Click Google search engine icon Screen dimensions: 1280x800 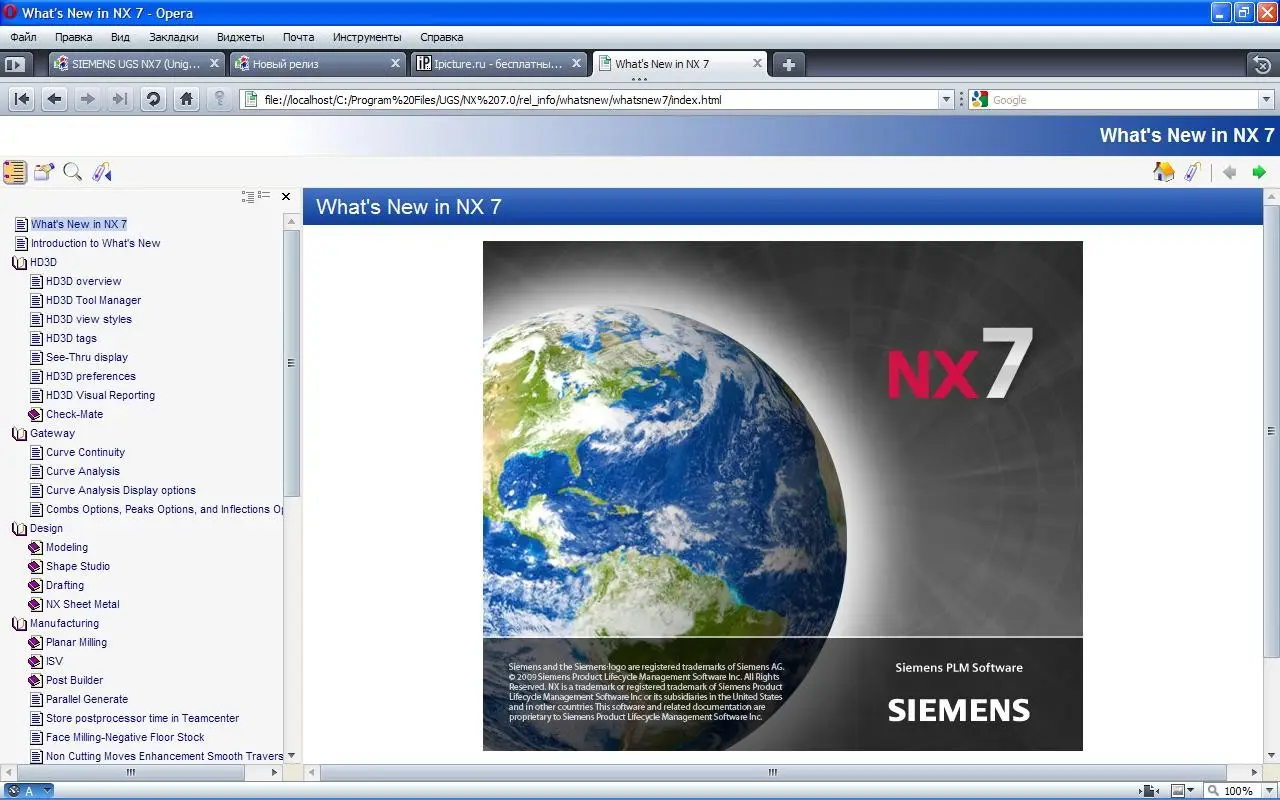(980, 100)
